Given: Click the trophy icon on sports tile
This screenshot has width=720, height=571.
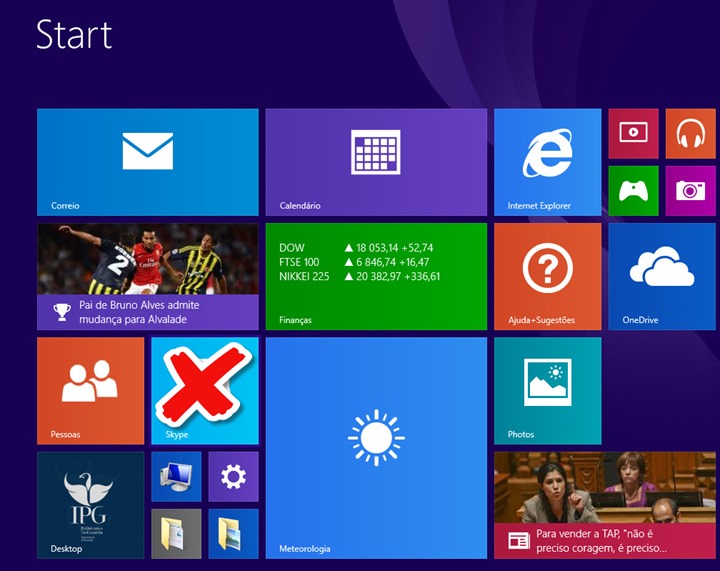Looking at the screenshot, I should 62,312.
